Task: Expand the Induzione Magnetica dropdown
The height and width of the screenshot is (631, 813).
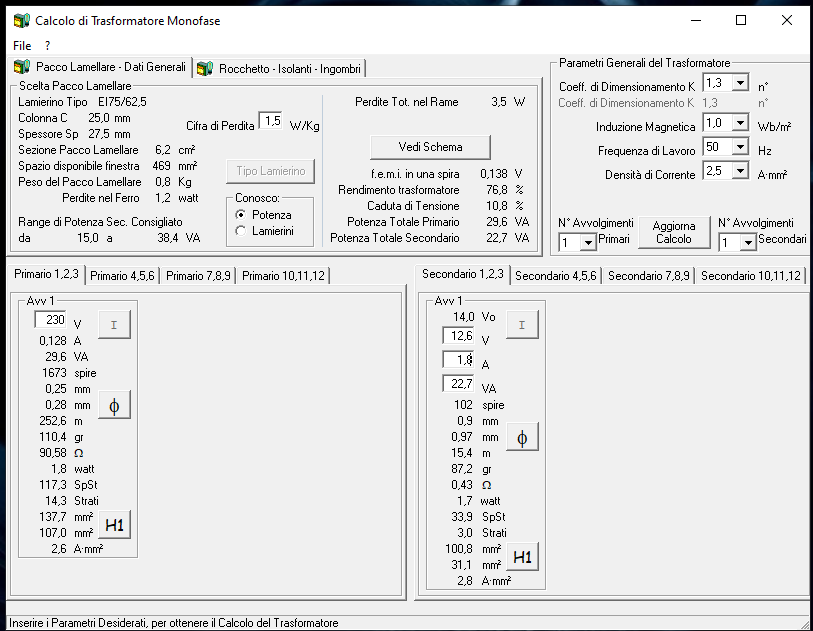Action: click(x=740, y=124)
